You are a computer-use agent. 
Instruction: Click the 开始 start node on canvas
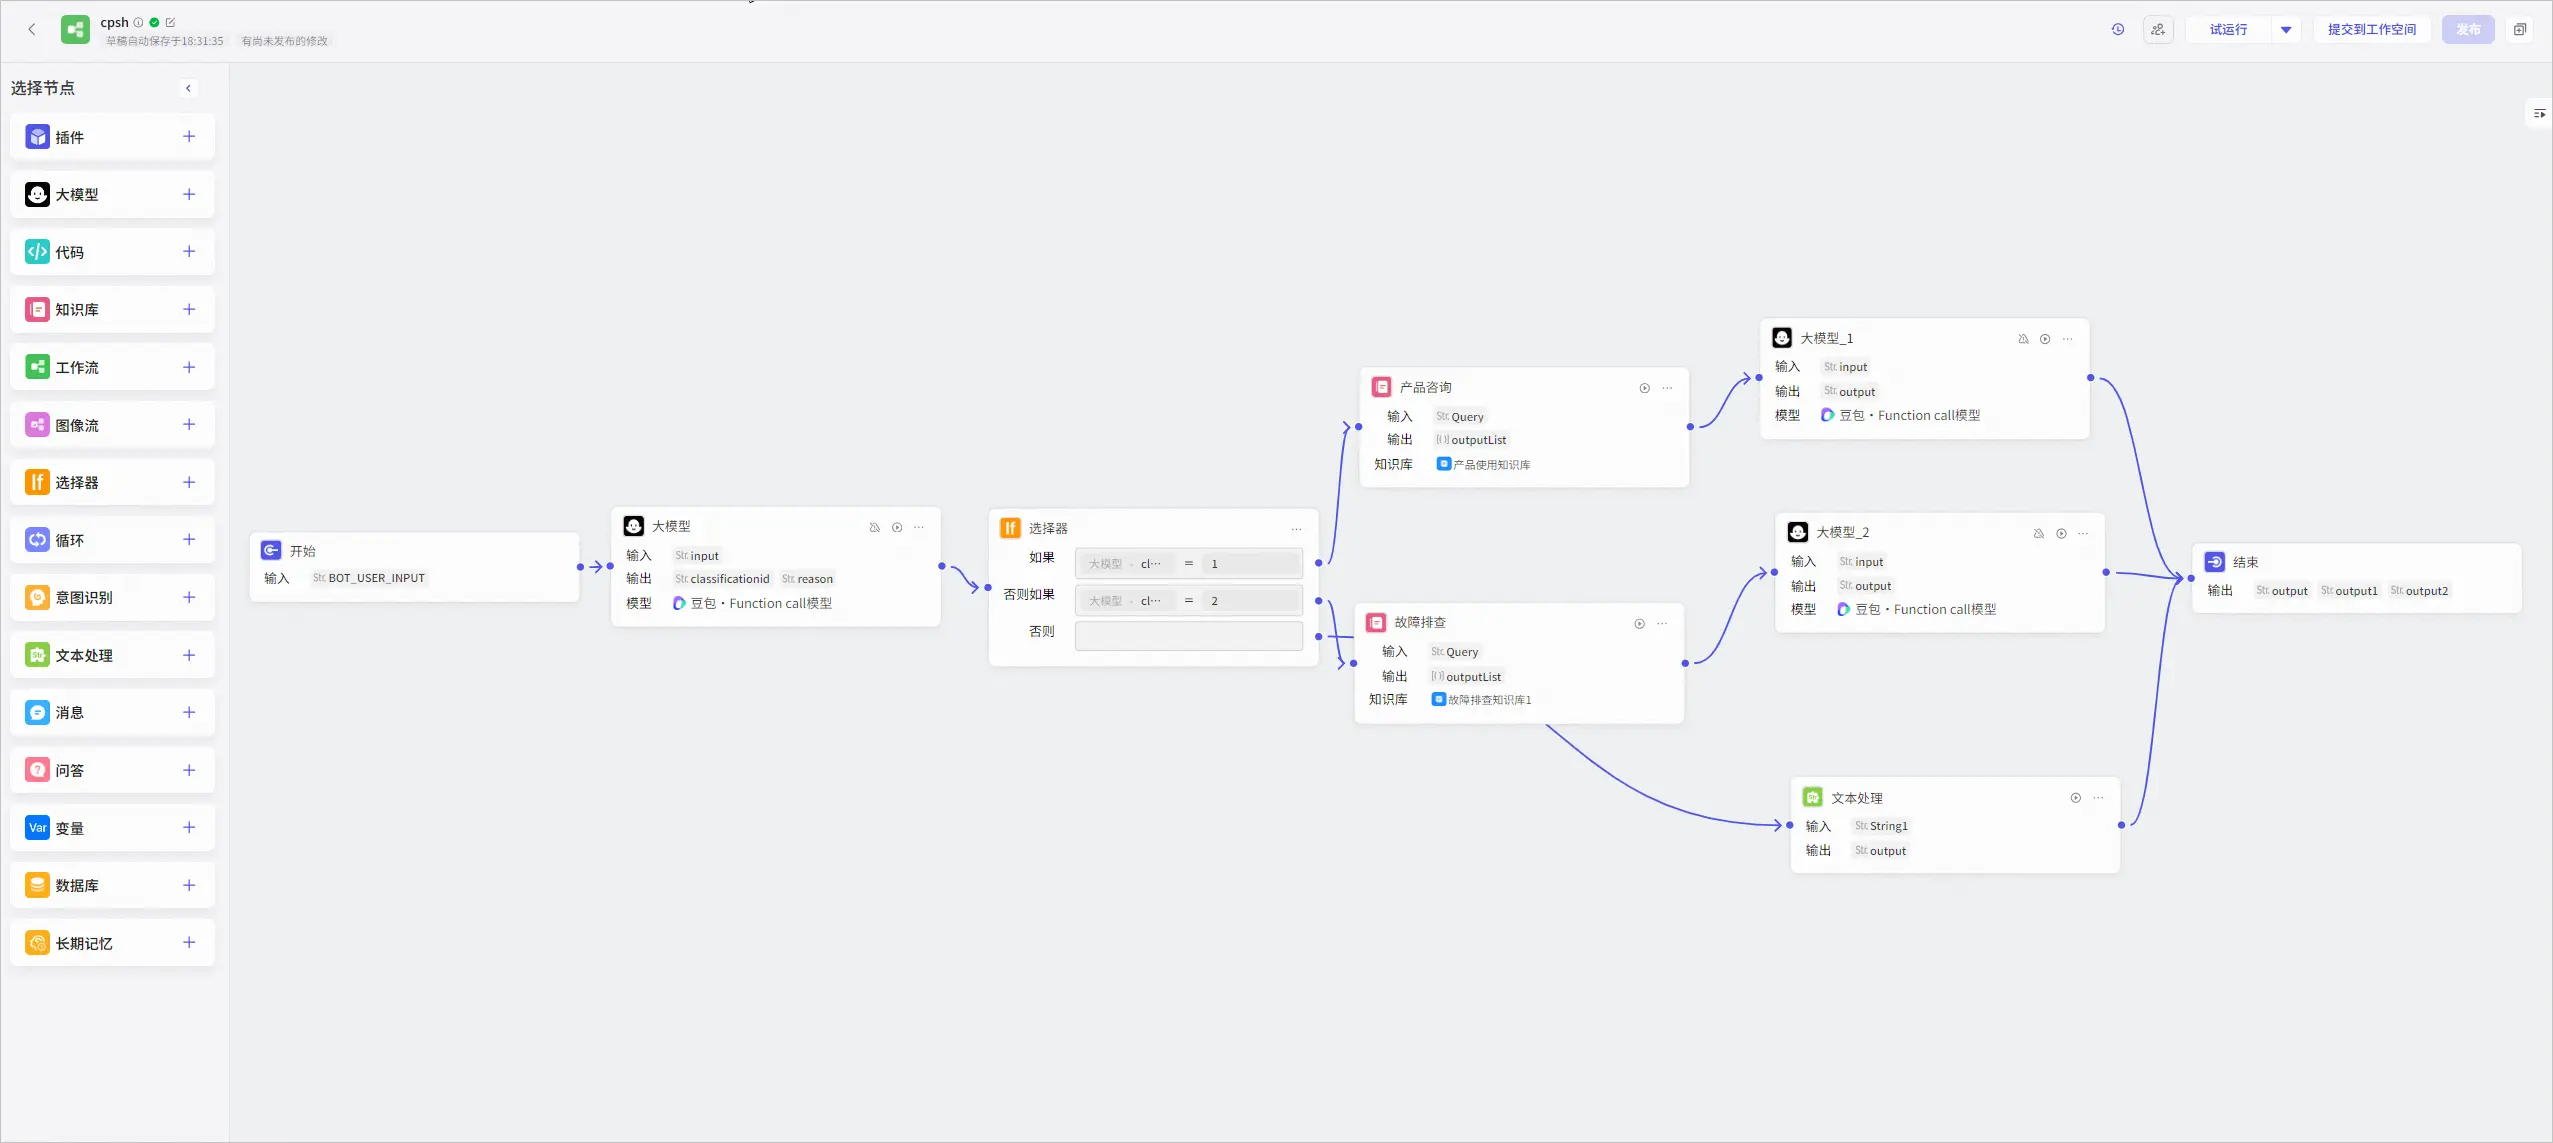point(414,566)
